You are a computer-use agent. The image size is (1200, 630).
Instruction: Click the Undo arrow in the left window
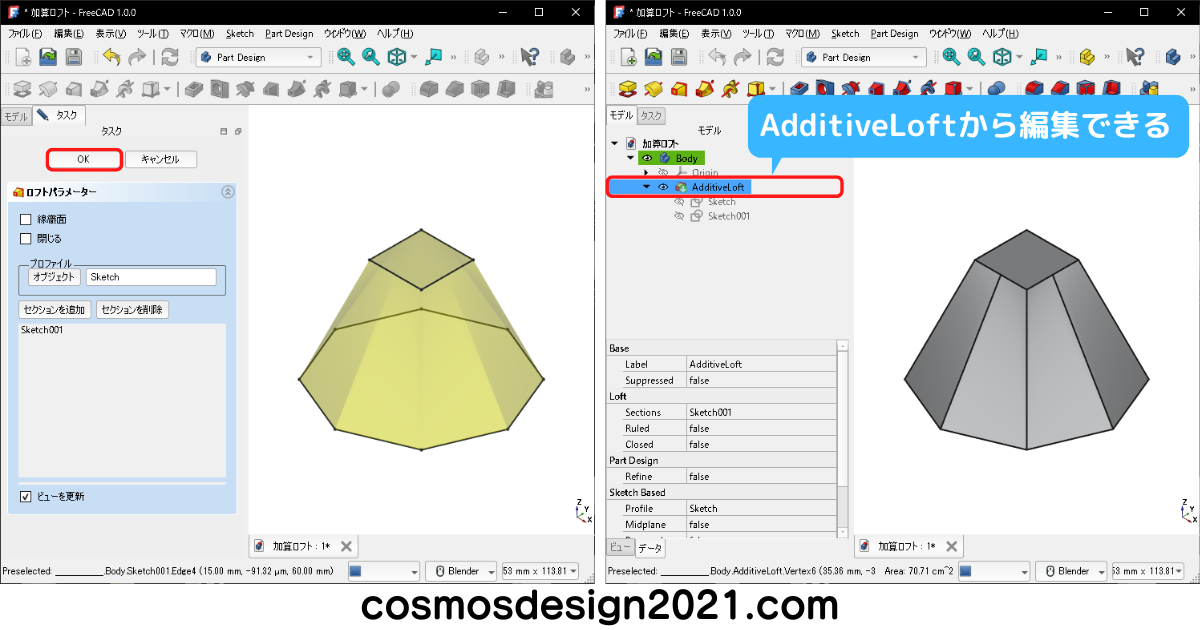tap(111, 57)
